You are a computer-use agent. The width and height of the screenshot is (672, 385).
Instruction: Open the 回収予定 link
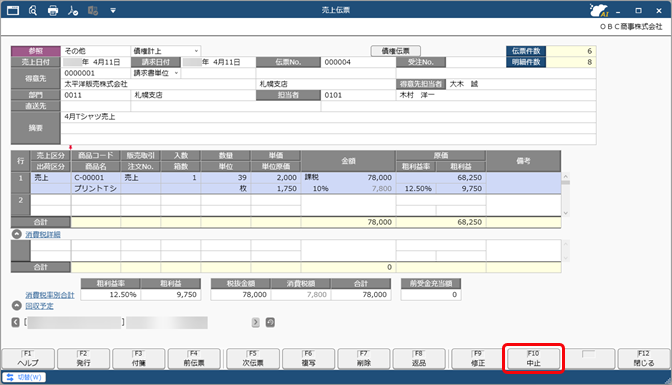click(39, 306)
